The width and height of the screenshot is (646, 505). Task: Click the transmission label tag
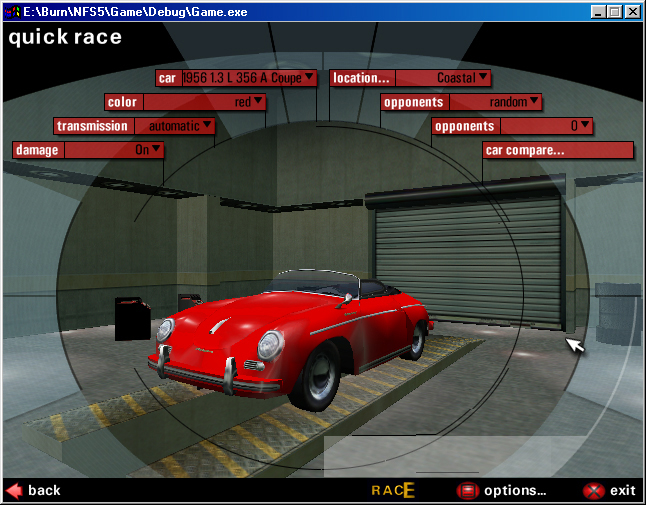pyautogui.click(x=94, y=126)
